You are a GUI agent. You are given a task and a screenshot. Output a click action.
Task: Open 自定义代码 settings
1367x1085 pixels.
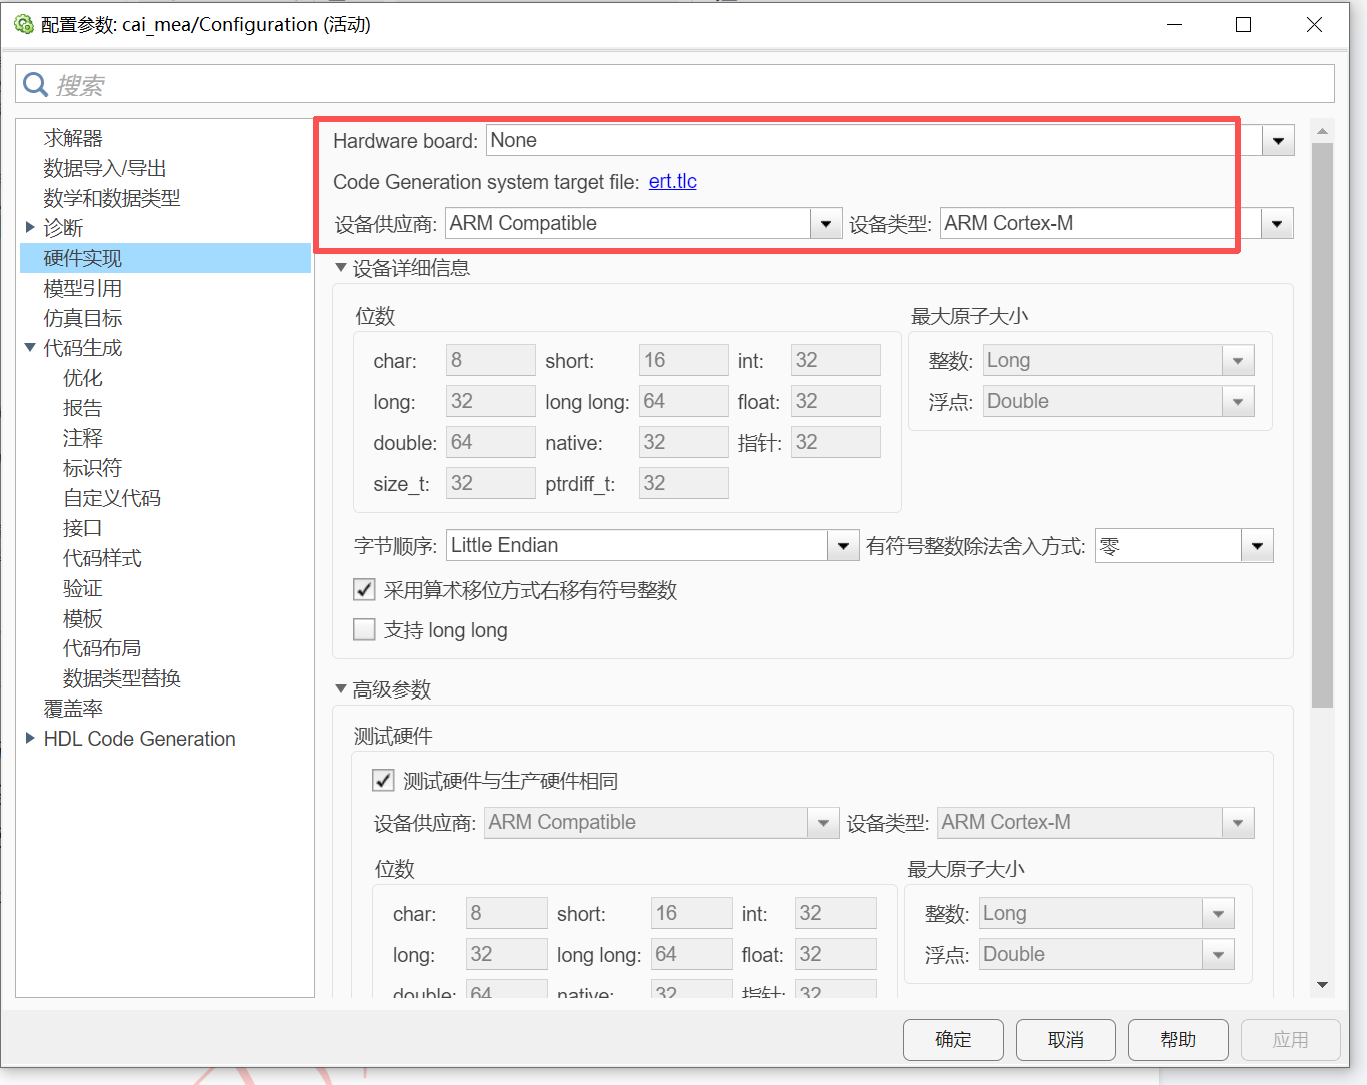point(112,498)
